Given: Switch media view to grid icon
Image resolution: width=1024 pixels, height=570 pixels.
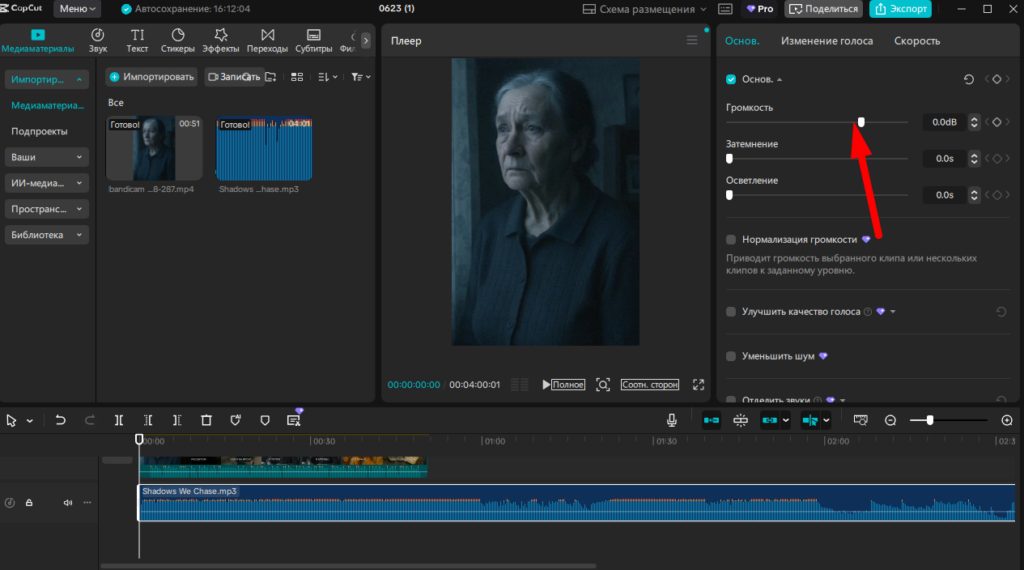Looking at the screenshot, I should click(x=296, y=77).
